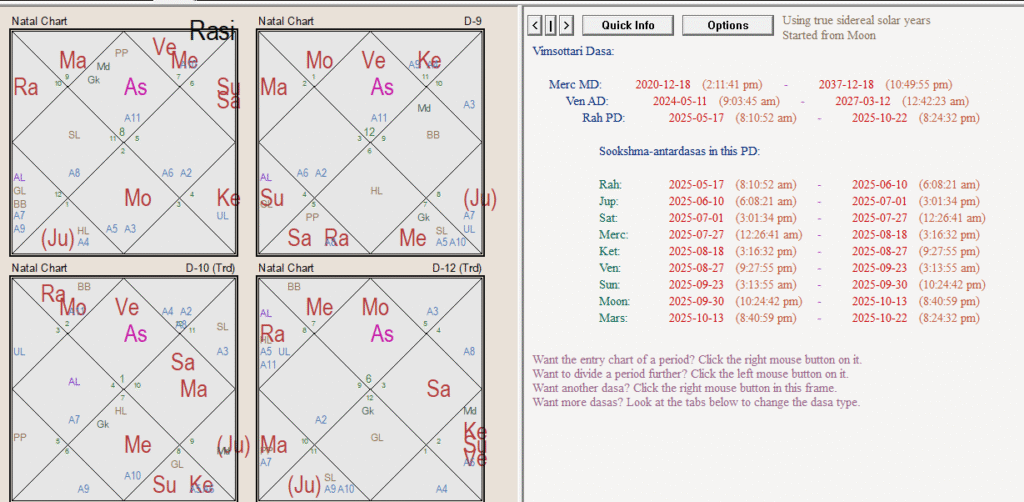Click the middle bar navigation button
Screen dimensions: 1024x502
(x=551, y=25)
